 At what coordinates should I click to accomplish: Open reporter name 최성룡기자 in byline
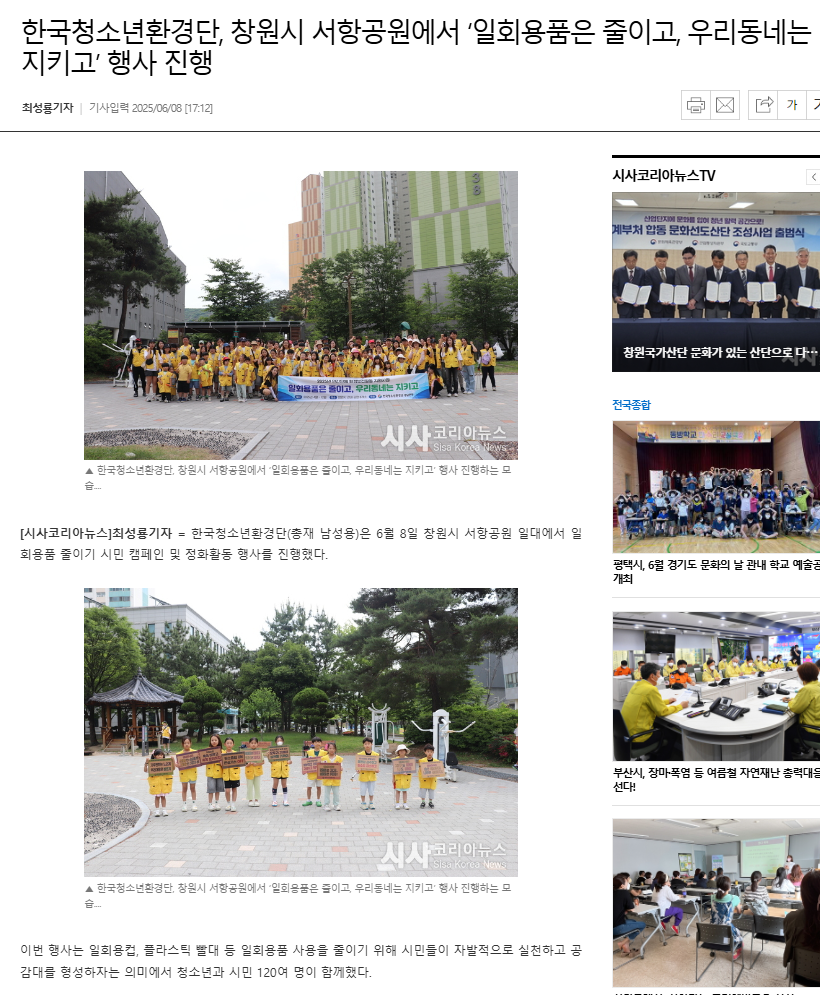click(x=47, y=108)
